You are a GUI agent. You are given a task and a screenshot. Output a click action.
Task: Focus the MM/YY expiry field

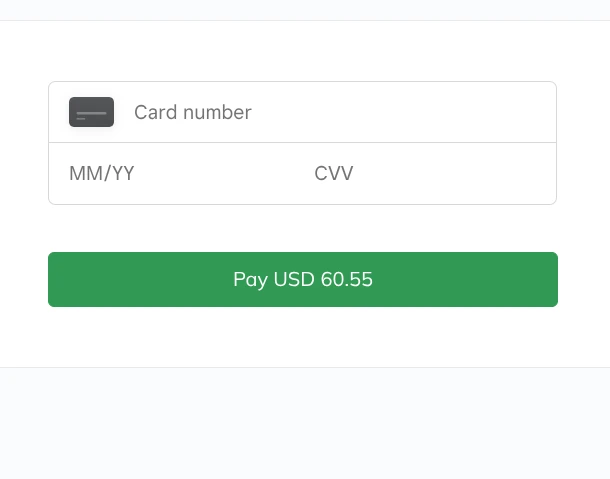(x=170, y=174)
